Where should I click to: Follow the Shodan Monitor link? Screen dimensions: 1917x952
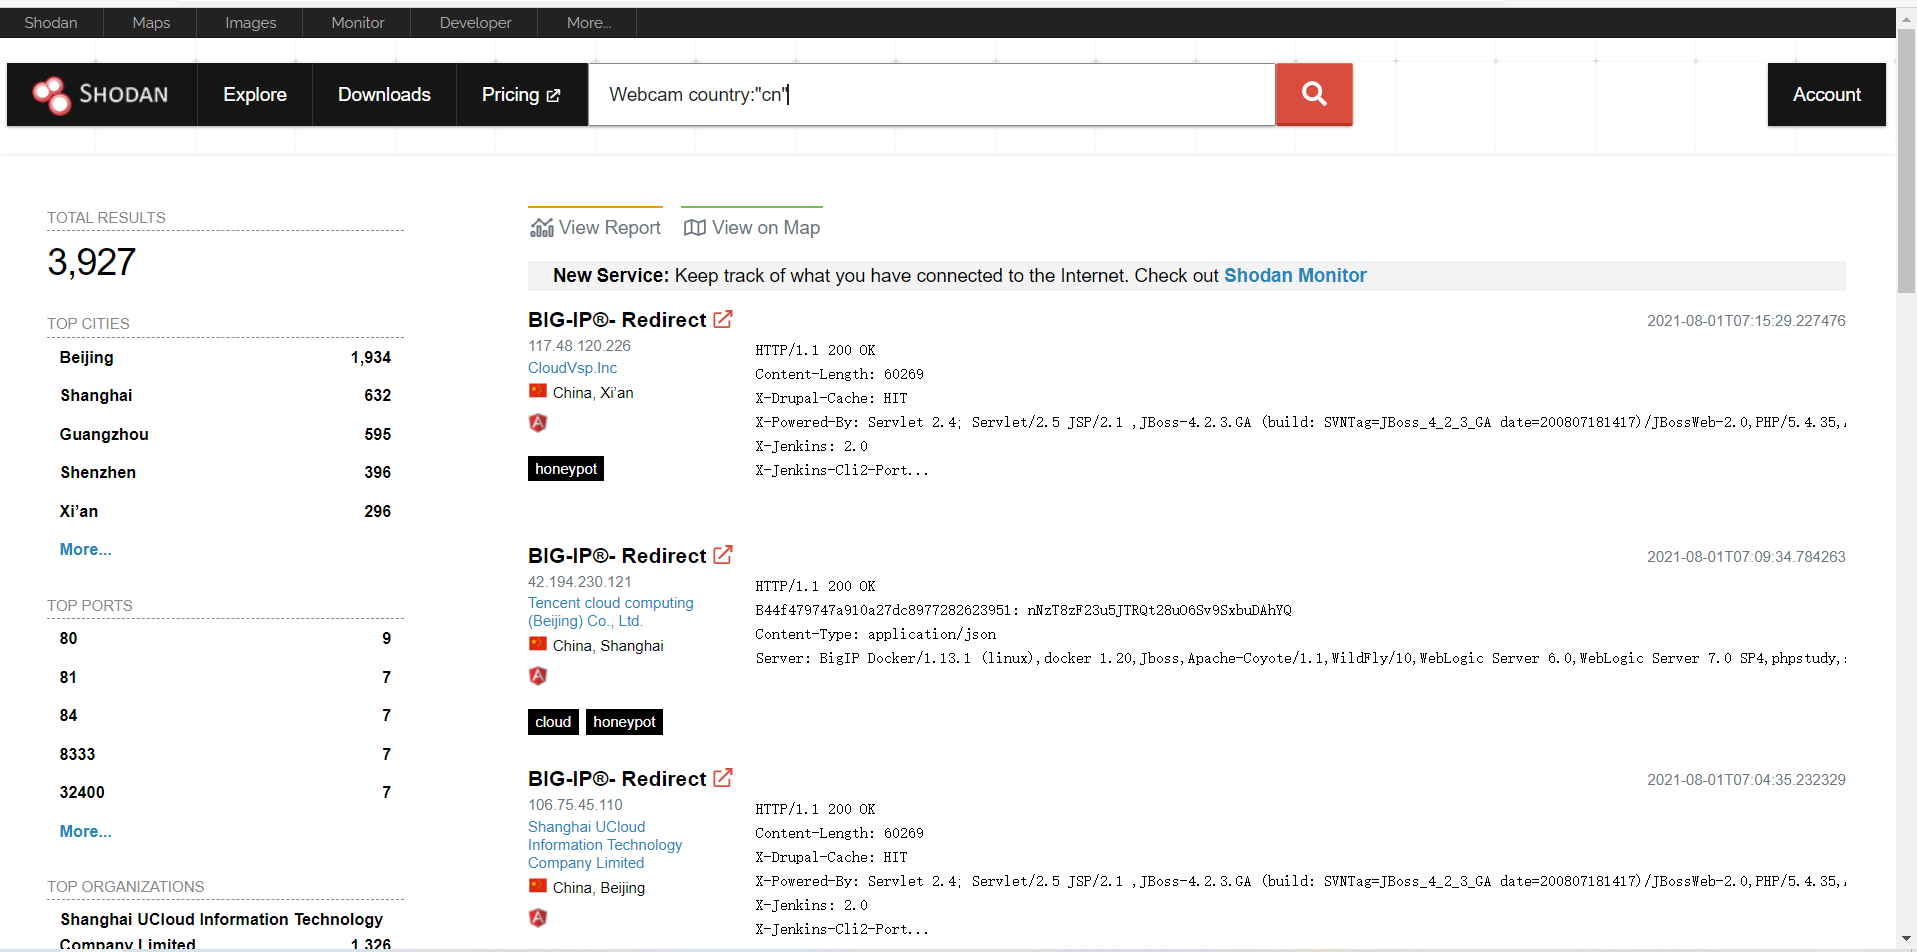[1295, 275]
